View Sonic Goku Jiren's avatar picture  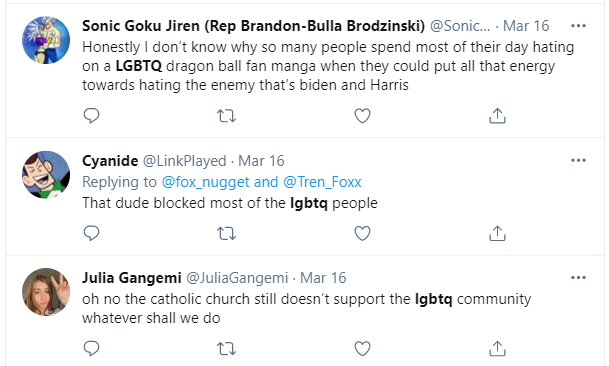[x=46, y=40]
